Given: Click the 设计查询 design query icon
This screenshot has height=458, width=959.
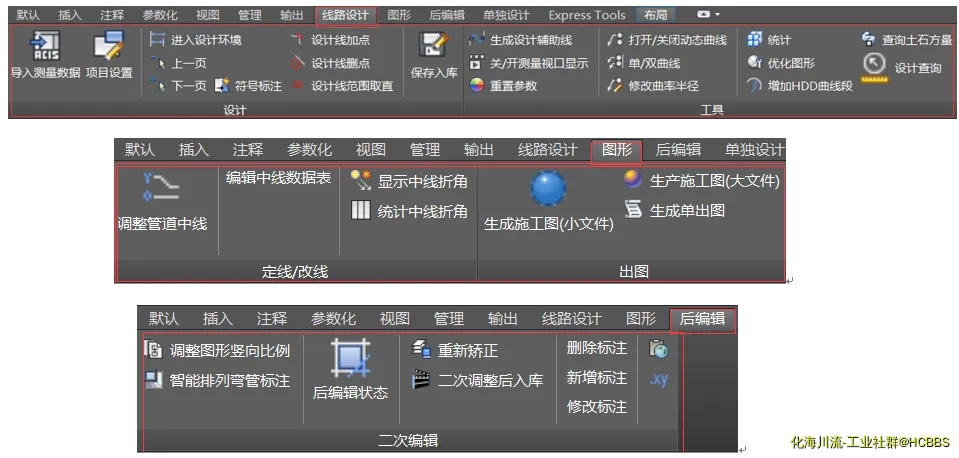Looking at the screenshot, I should pyautogui.click(x=875, y=68).
